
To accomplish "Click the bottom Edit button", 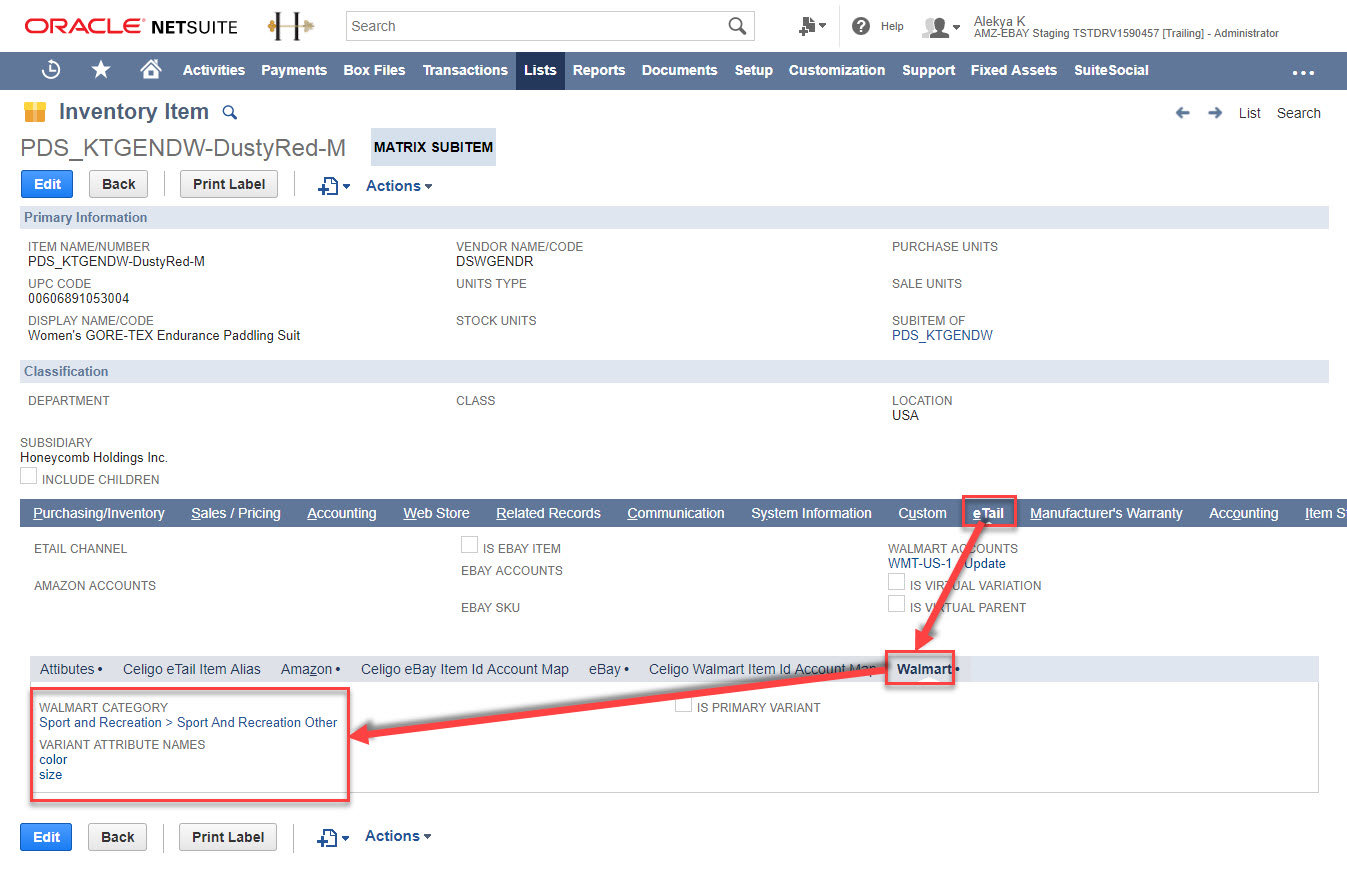I will 46,837.
